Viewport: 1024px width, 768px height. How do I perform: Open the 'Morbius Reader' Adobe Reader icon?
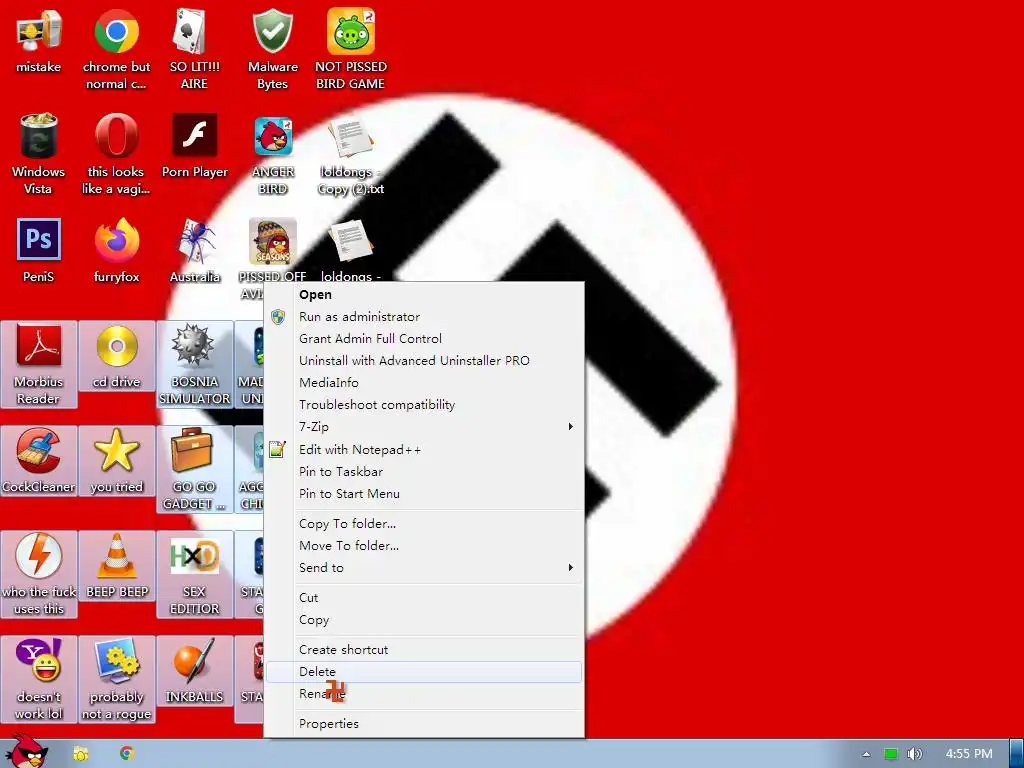(x=39, y=364)
